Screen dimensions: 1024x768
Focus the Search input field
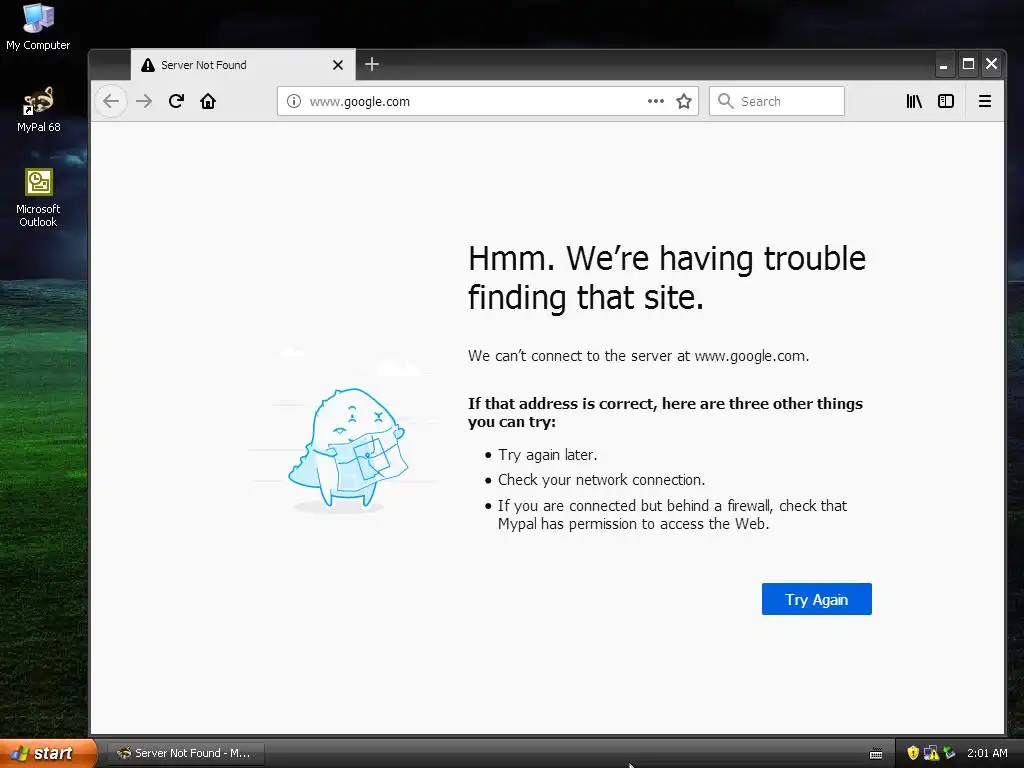pos(776,101)
